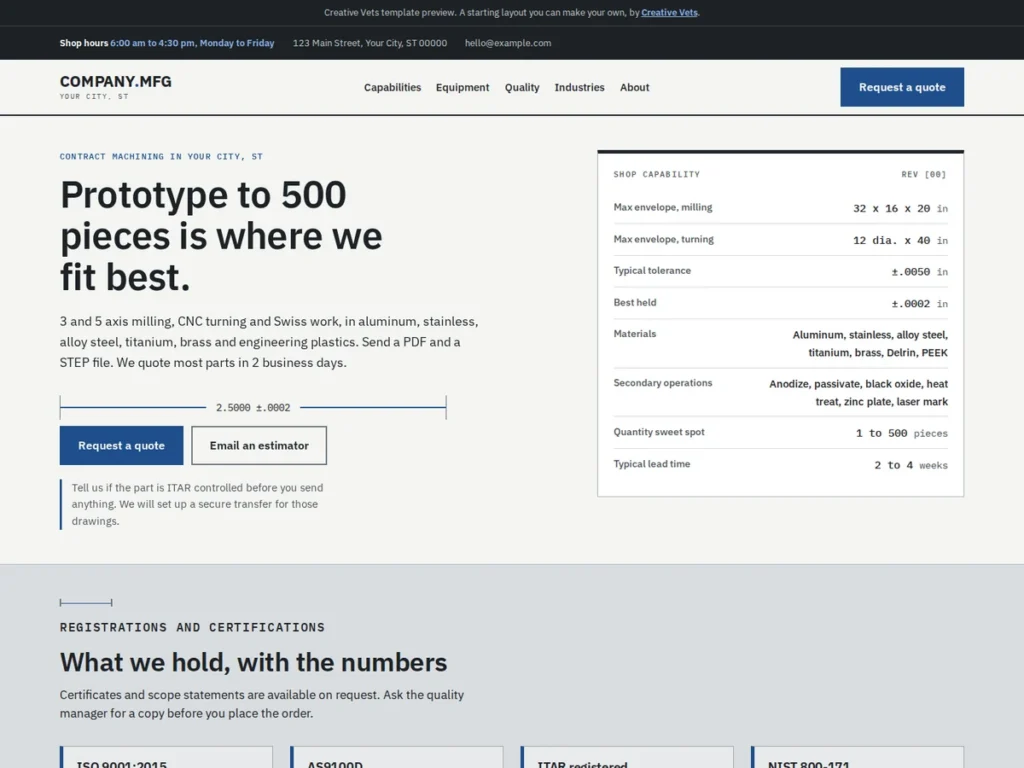Click the COMPANY.MFG logo
1024x768 pixels.
coord(116,82)
